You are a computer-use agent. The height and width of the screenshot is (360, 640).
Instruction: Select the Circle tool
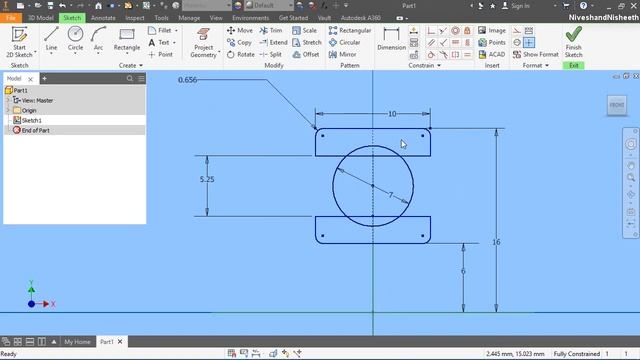[75, 39]
